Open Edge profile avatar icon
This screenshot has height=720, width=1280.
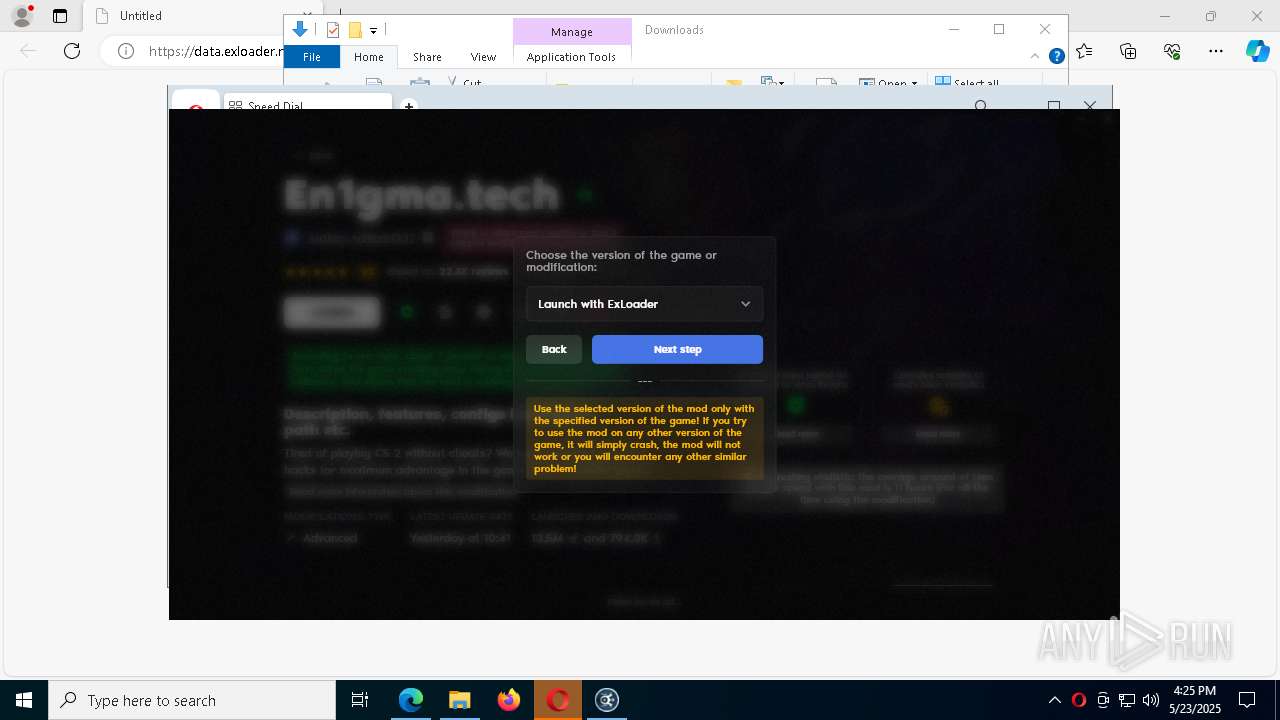(x=22, y=16)
